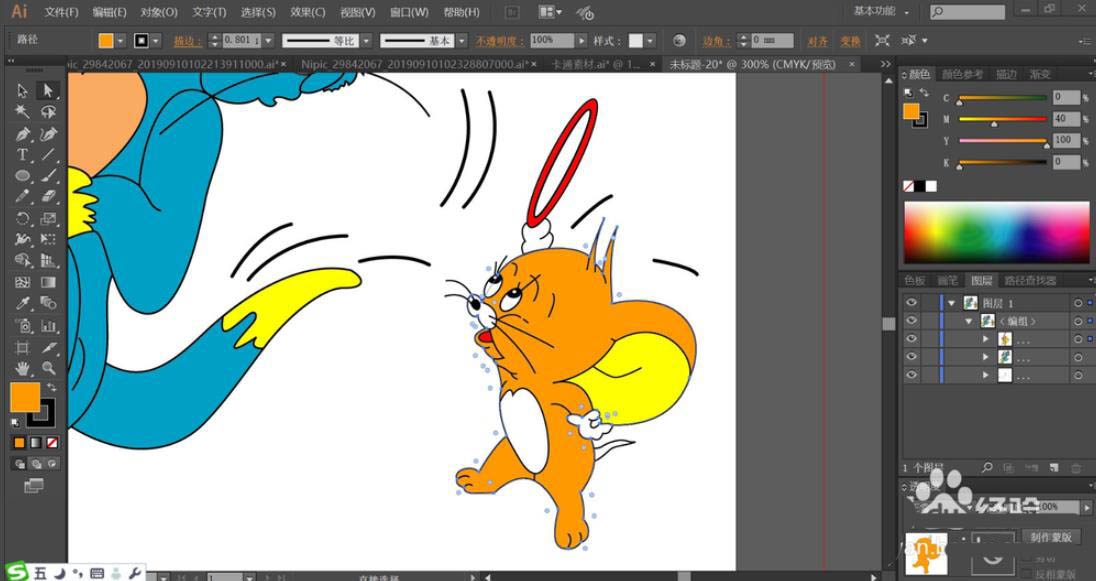Open the stroke color dropdown in control bar
The width and height of the screenshot is (1096, 581).
point(155,41)
